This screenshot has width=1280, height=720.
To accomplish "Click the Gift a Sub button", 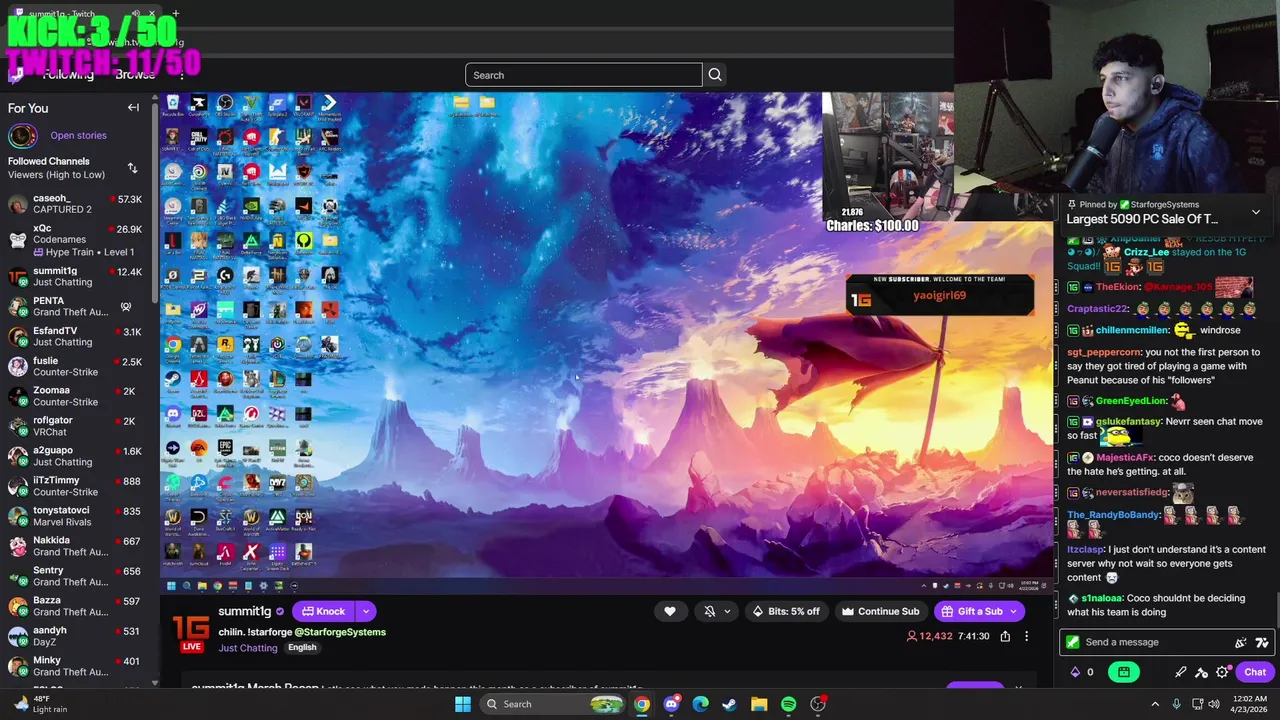I will [x=971, y=611].
